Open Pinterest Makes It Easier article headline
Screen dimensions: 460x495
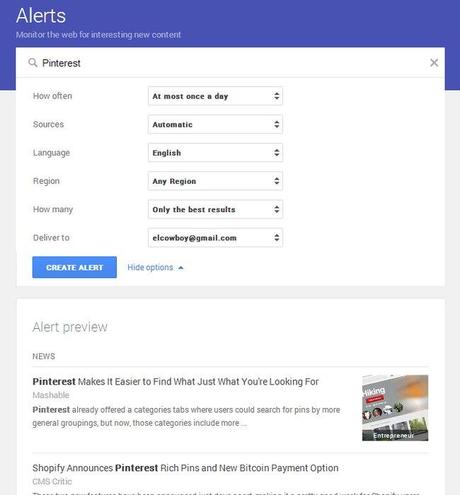[x=175, y=381]
